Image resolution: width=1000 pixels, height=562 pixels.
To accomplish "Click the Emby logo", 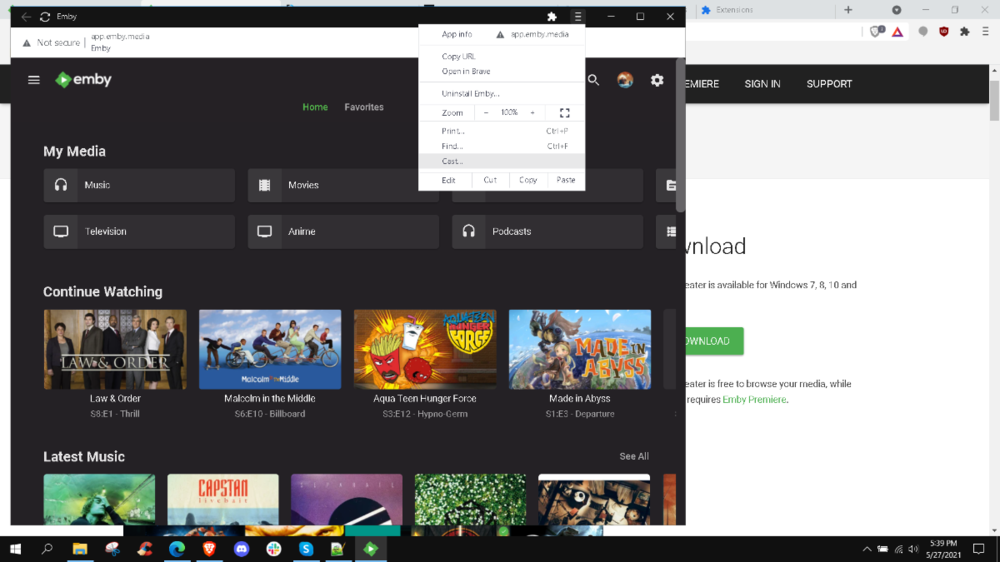I will (83, 80).
